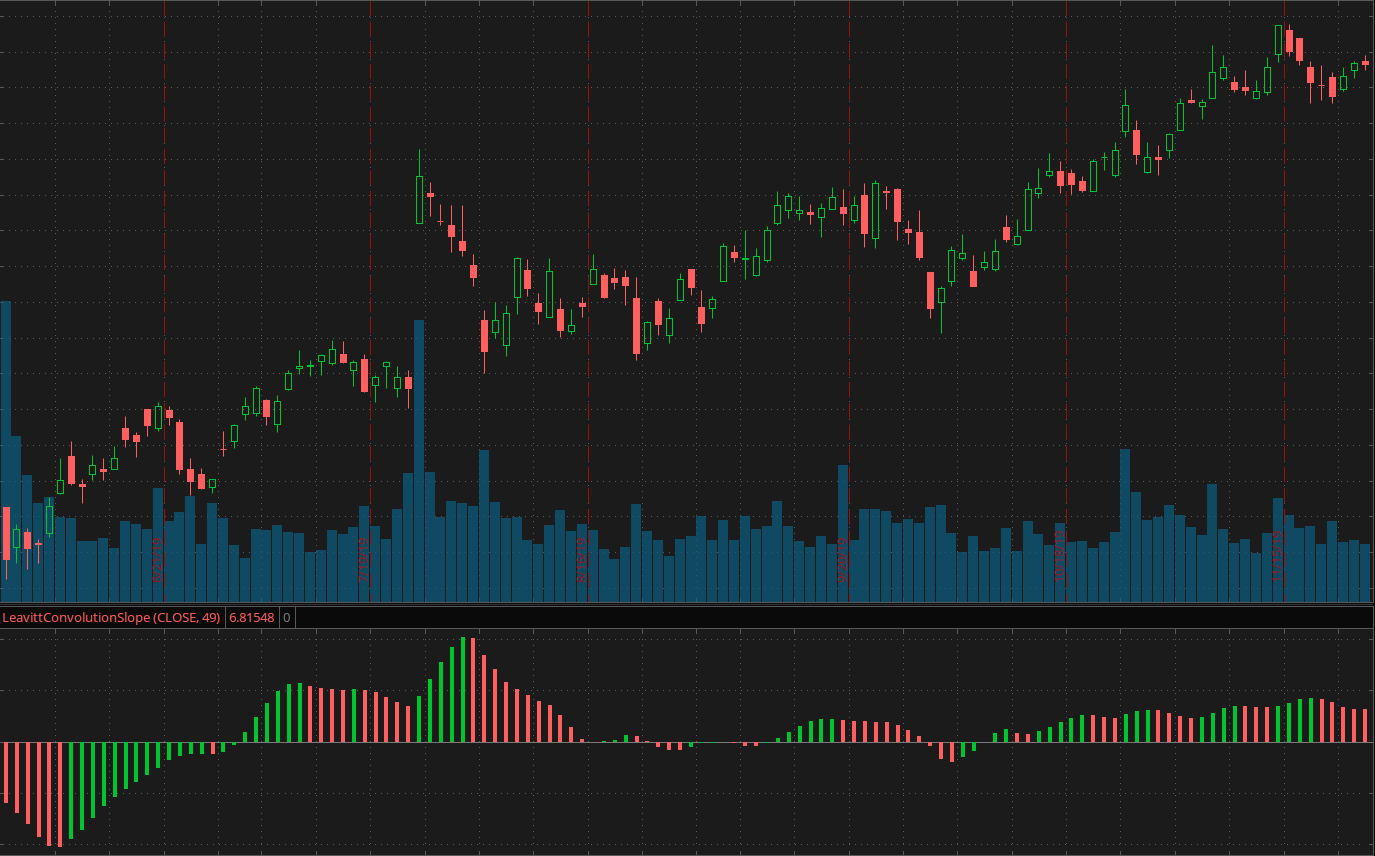The image size is (1375, 856).
Task: Click the highest green candle near the top right
Action: pos(1278,40)
